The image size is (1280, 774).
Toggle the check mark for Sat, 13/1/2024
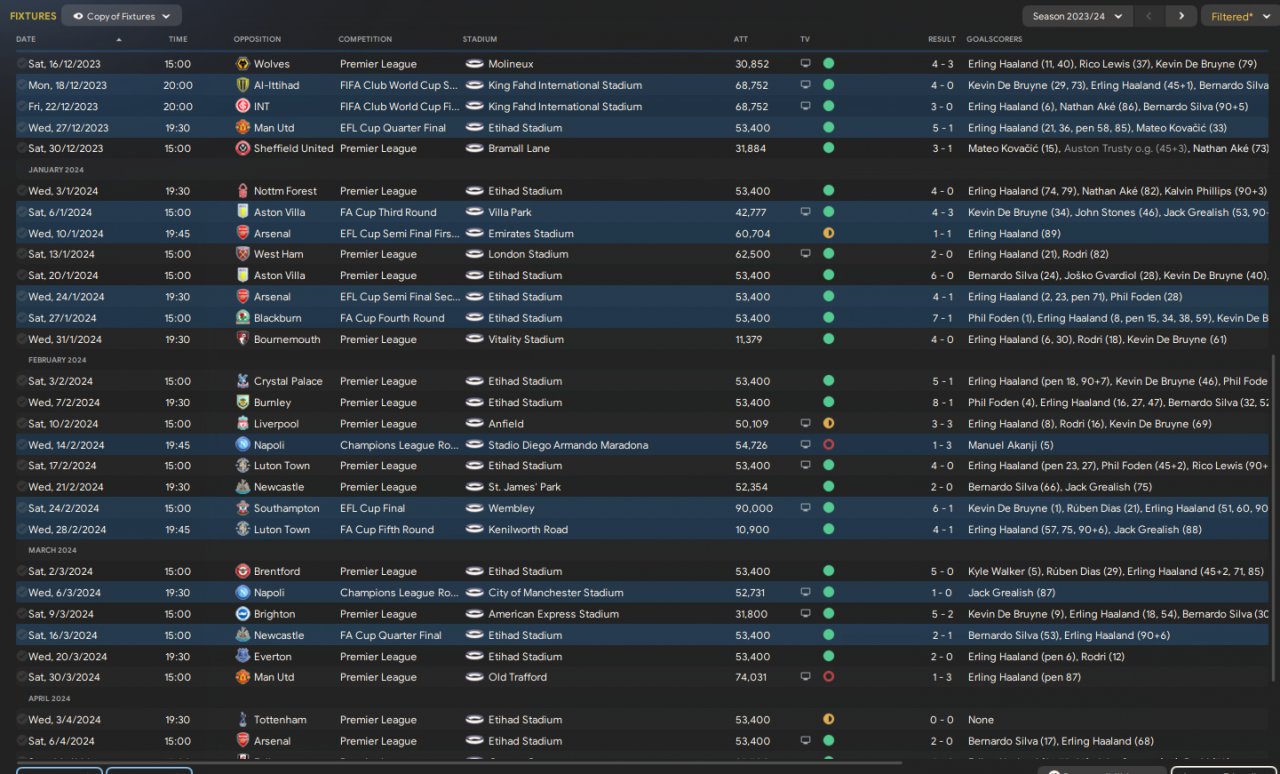[x=22, y=254]
